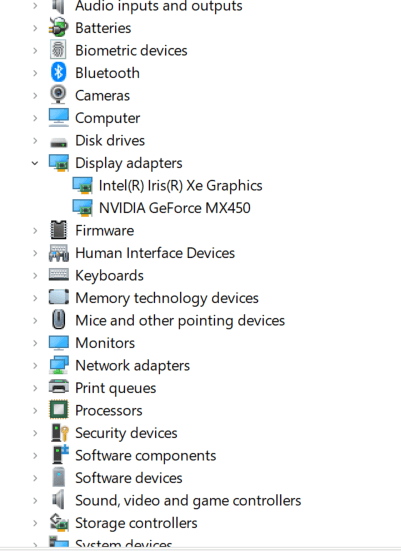This screenshot has height=551, width=401.
Task: Expand the Batteries node arrow
Action: point(35,28)
